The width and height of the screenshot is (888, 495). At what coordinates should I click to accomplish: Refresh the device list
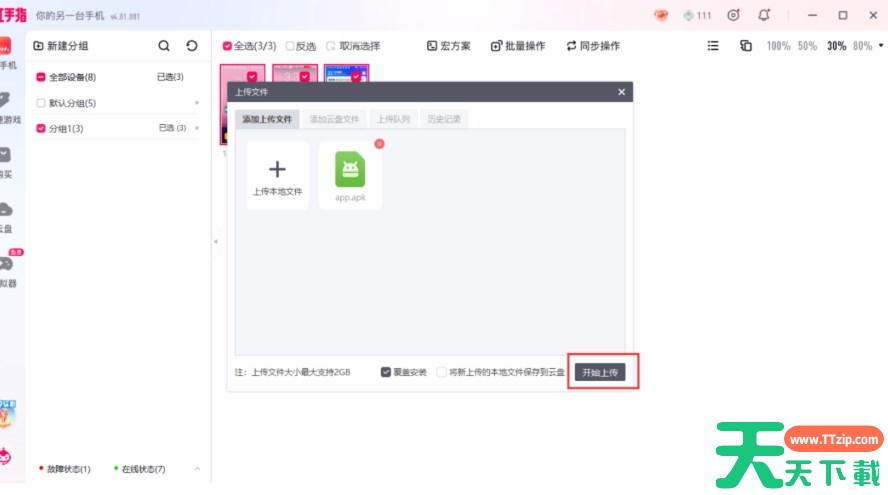(x=192, y=46)
